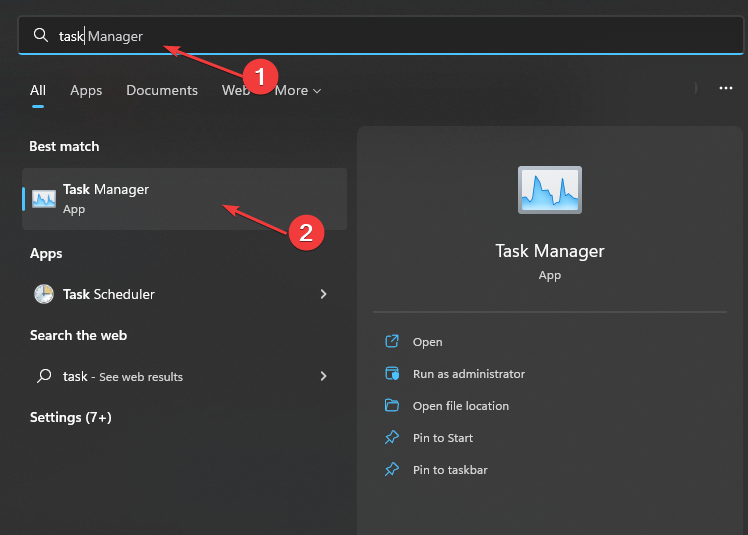Open Task Manager best match result

184,199
